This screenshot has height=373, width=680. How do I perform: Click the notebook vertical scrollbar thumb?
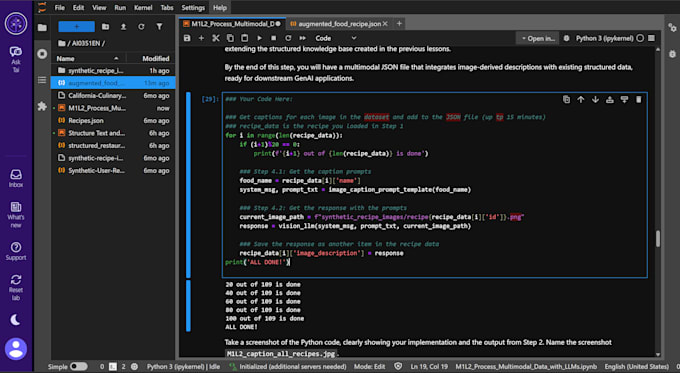point(658,239)
